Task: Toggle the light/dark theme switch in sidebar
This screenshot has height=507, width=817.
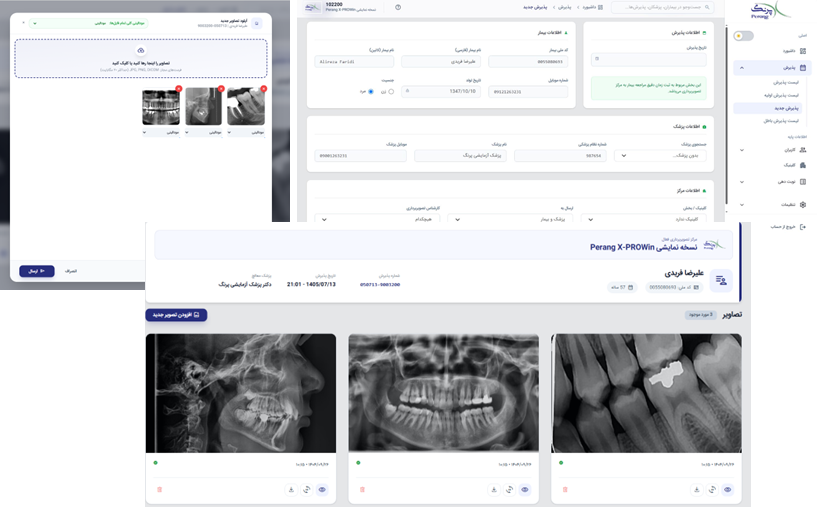Action: point(743,36)
